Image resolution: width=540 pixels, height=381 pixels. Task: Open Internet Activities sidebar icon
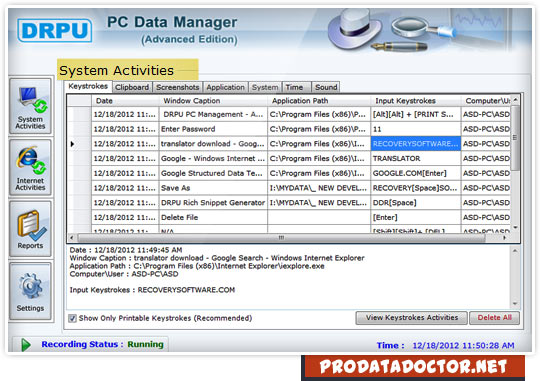[x=30, y=167]
